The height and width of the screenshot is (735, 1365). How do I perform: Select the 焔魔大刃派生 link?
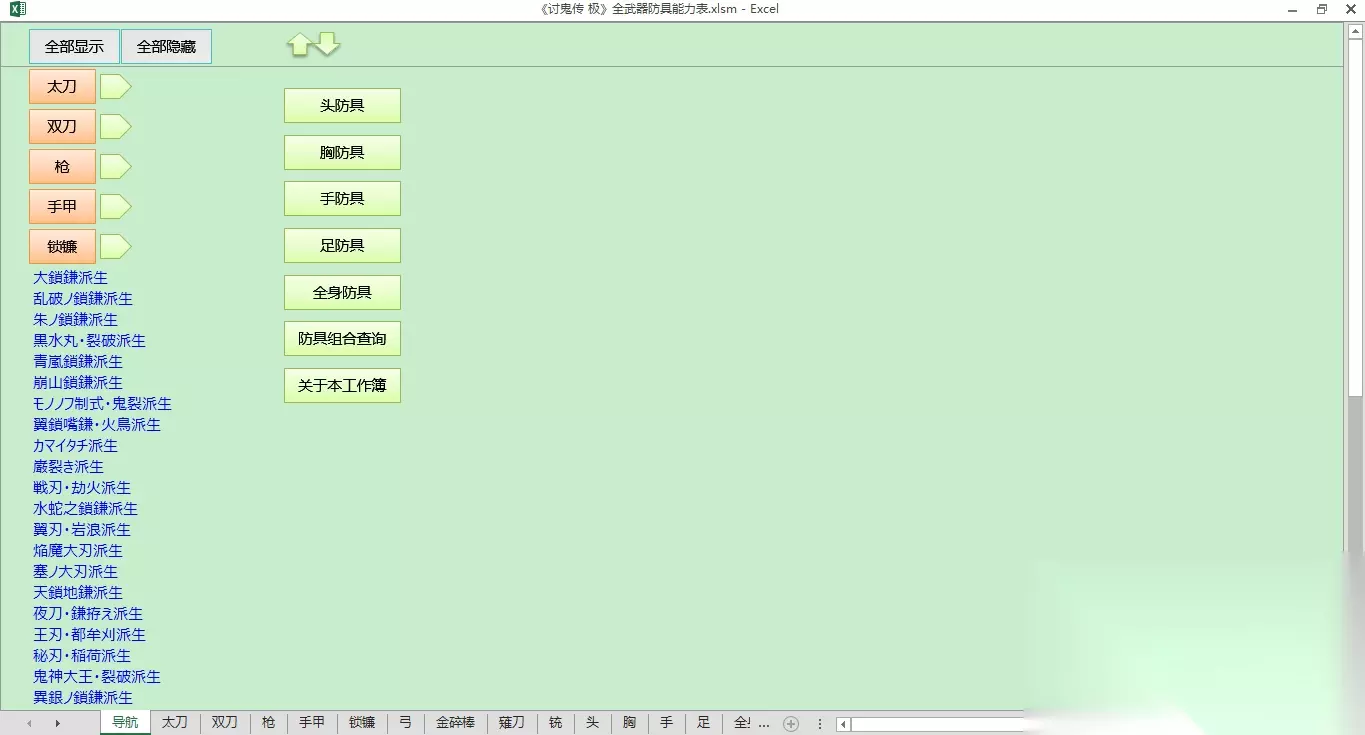tap(78, 551)
